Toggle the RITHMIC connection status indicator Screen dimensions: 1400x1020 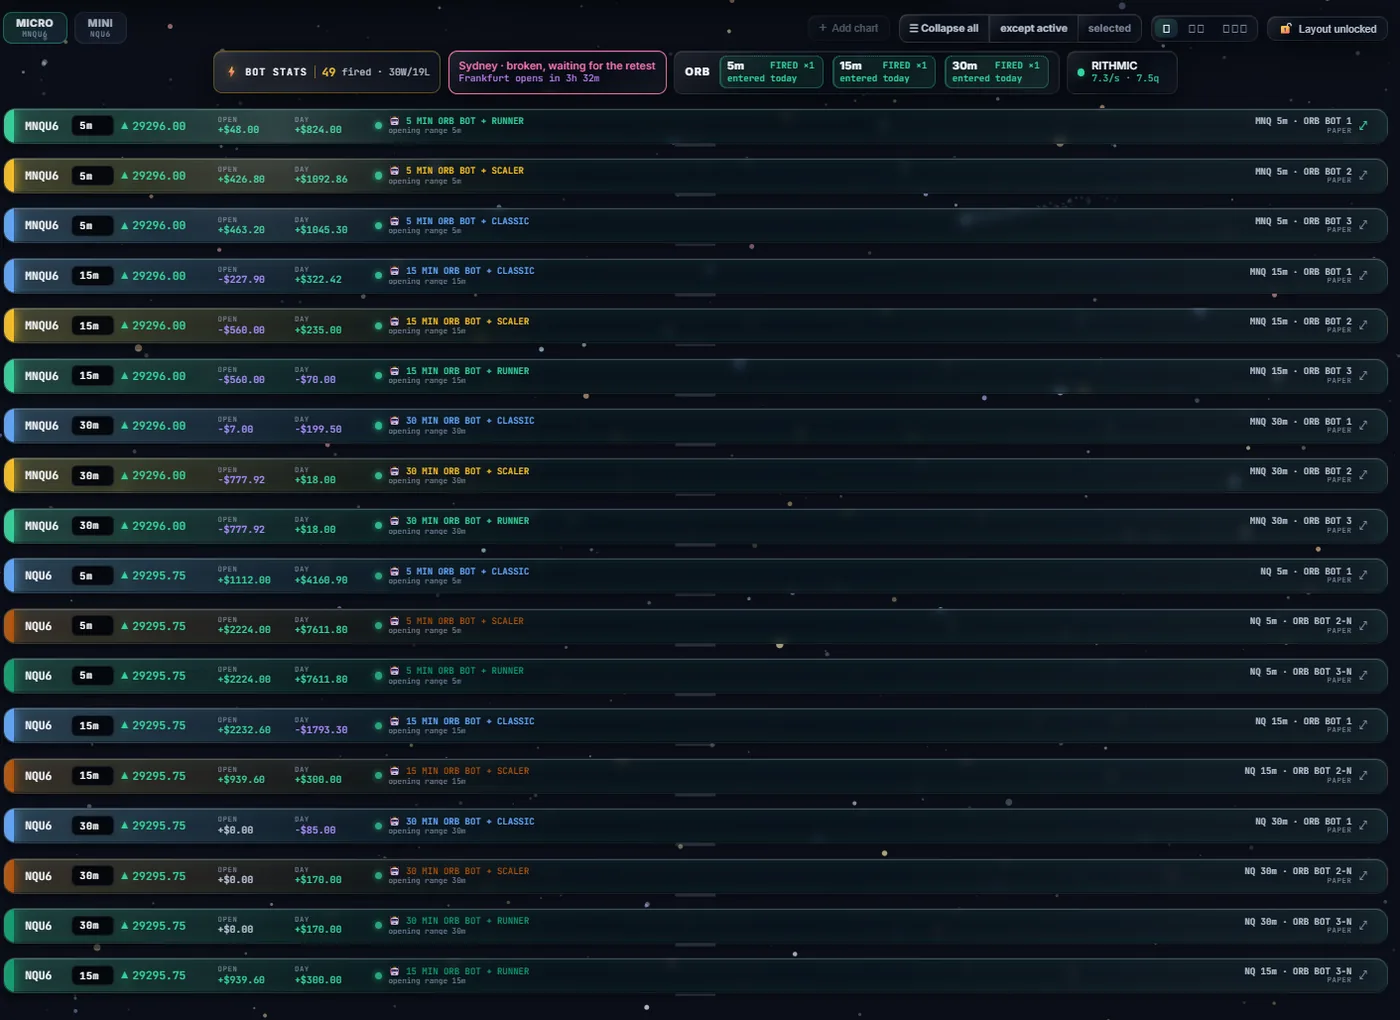[x=1081, y=72]
